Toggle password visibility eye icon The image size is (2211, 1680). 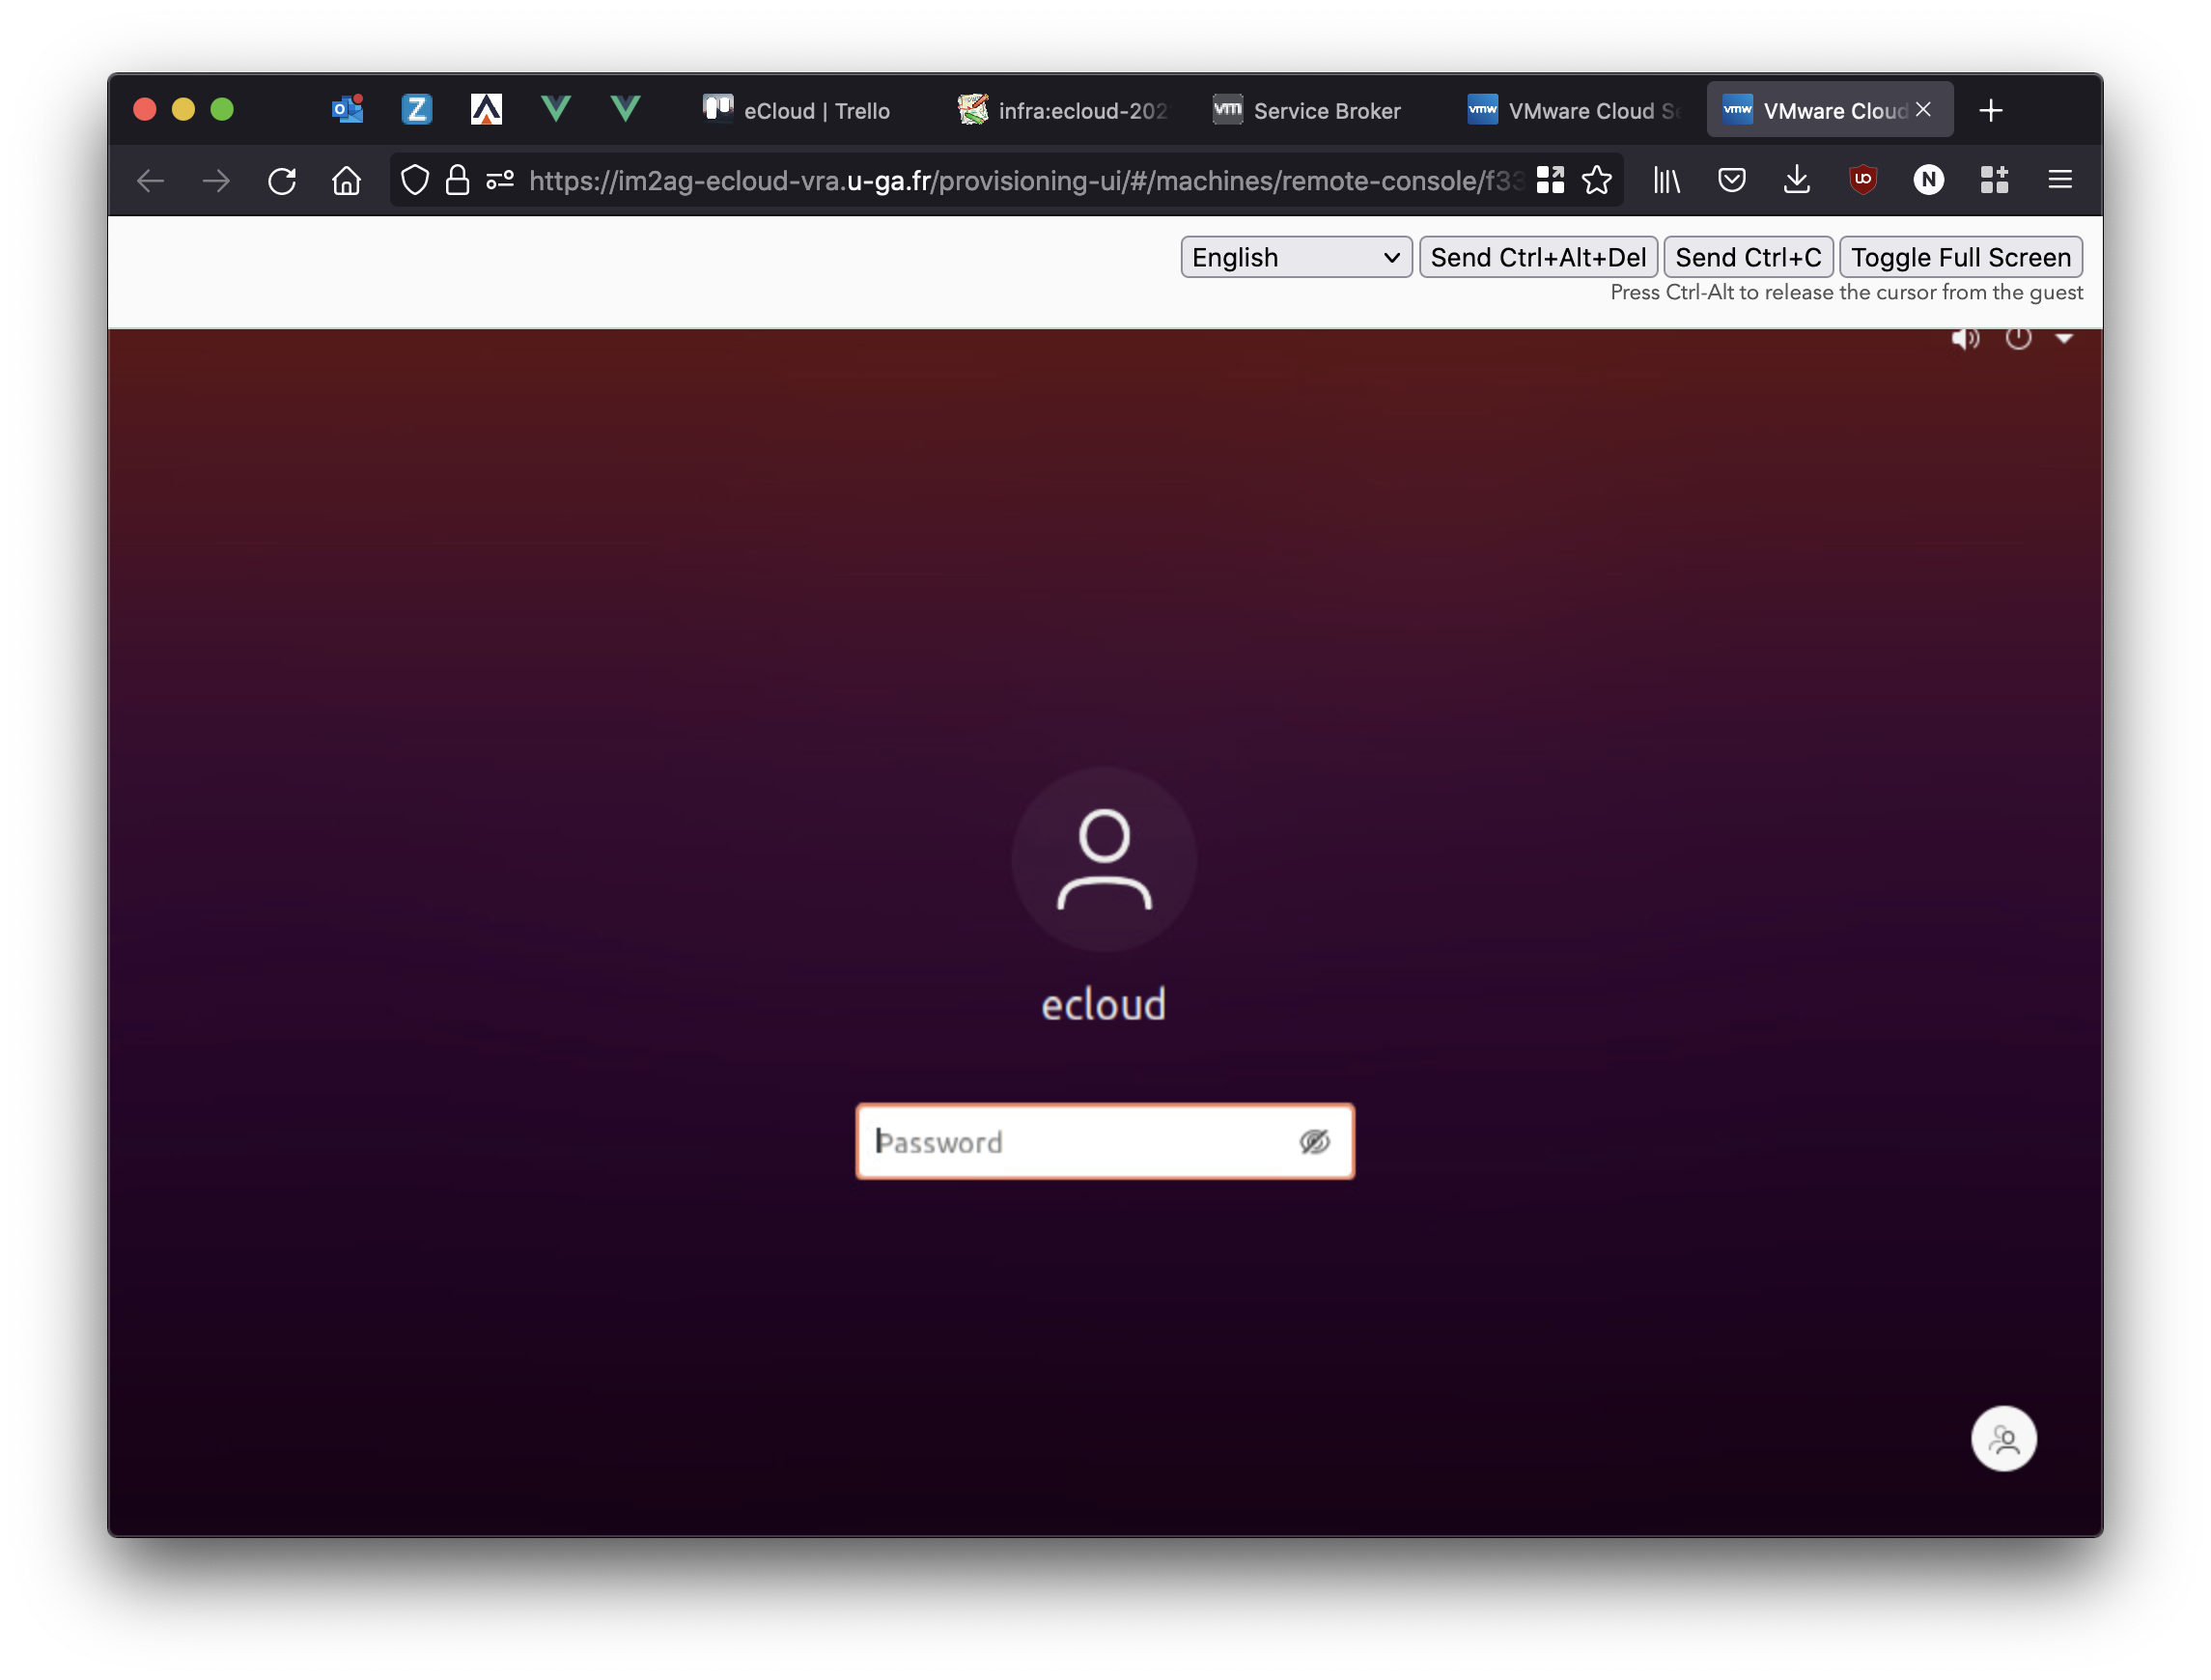1314,1141
